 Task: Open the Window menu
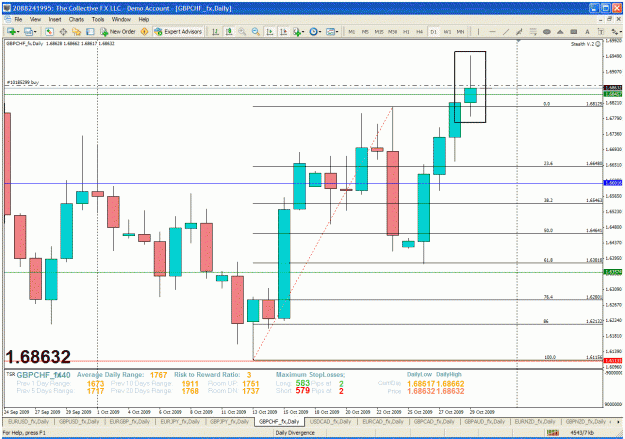click(x=121, y=19)
